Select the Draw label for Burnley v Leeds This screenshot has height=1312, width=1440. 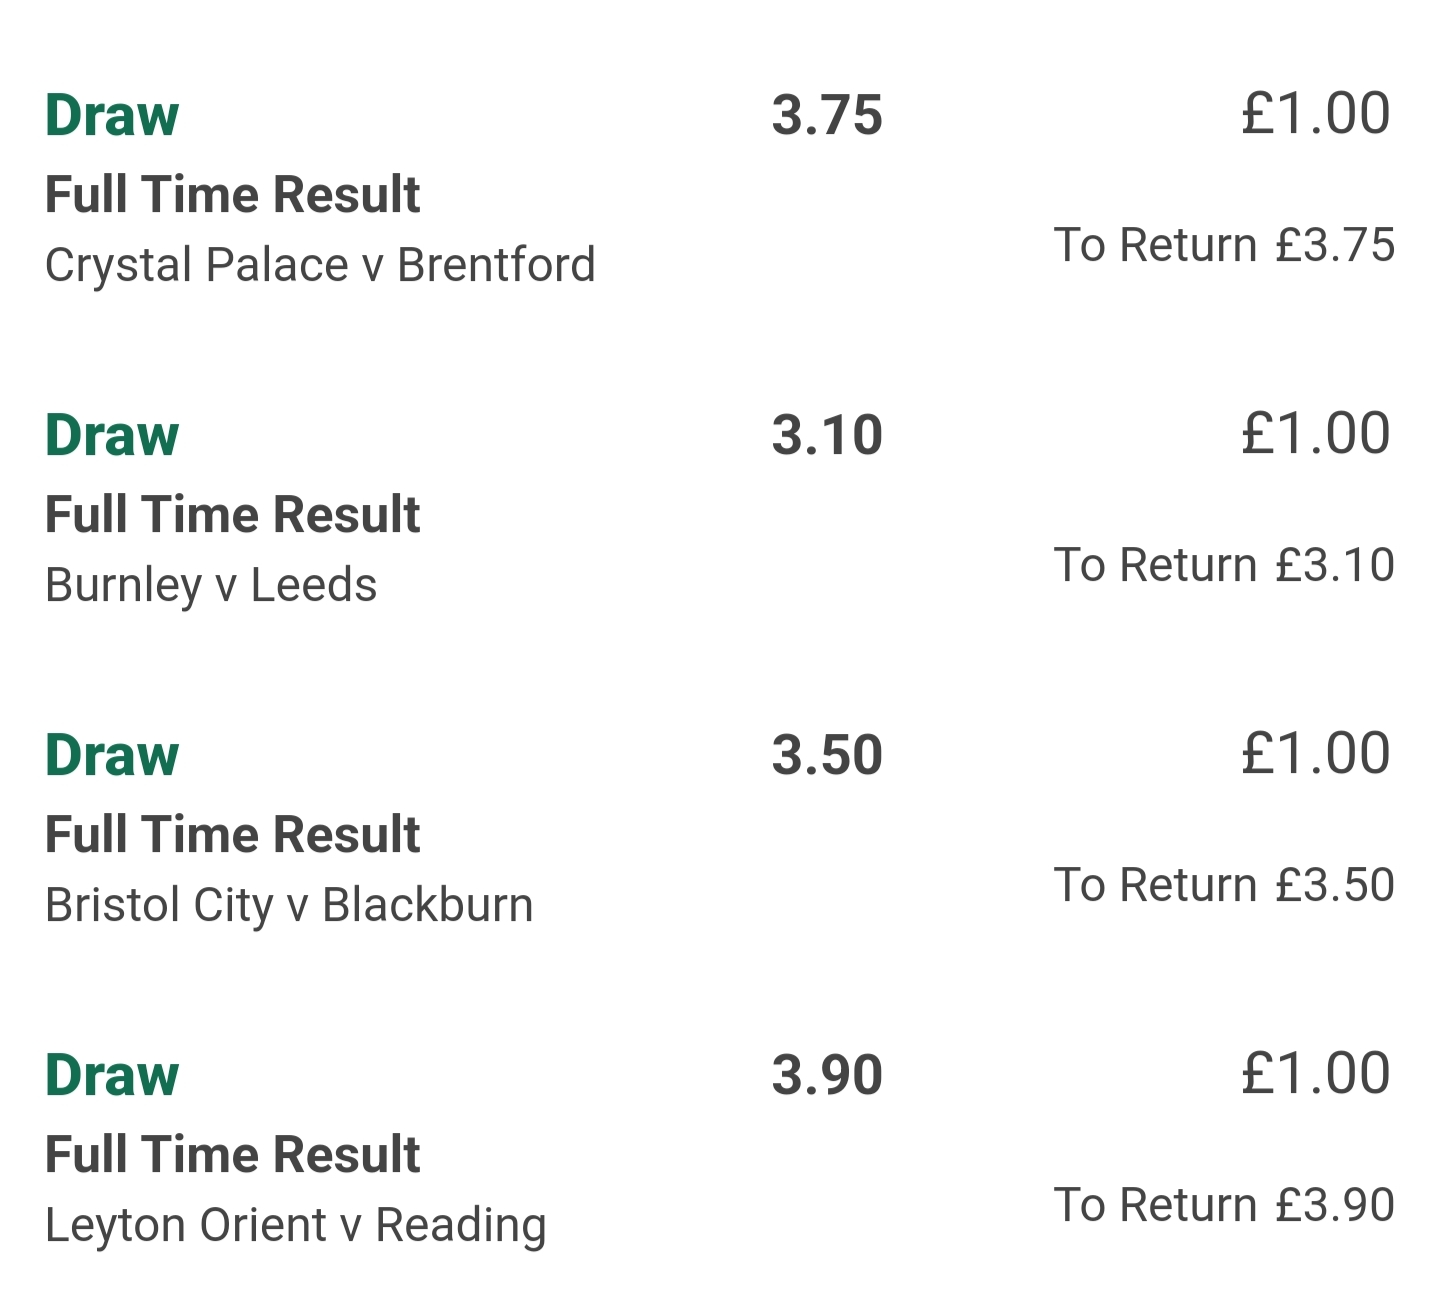pos(112,435)
